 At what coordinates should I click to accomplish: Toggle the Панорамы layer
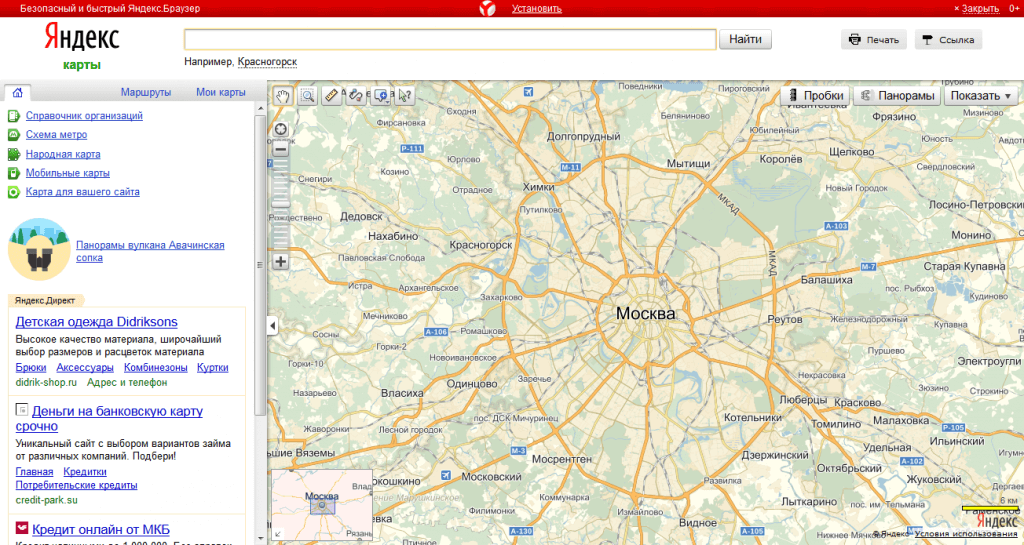point(897,96)
